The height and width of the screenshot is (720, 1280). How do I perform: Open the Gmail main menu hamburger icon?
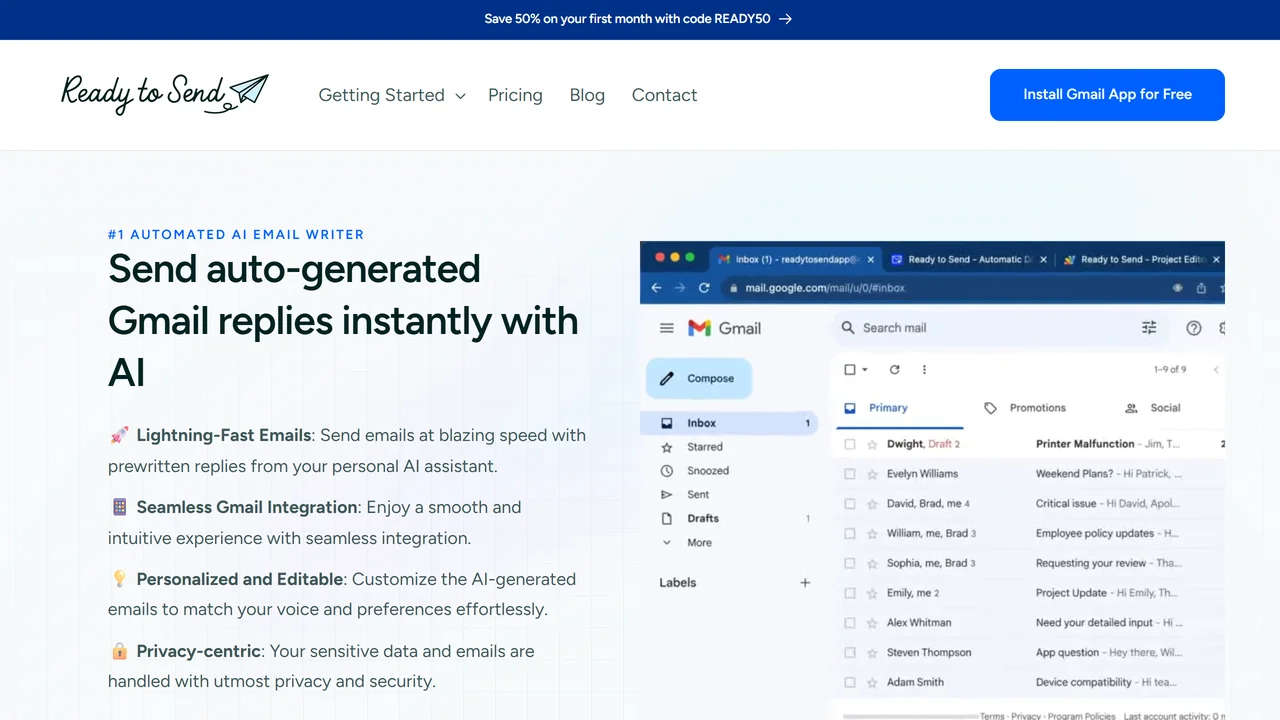(667, 328)
